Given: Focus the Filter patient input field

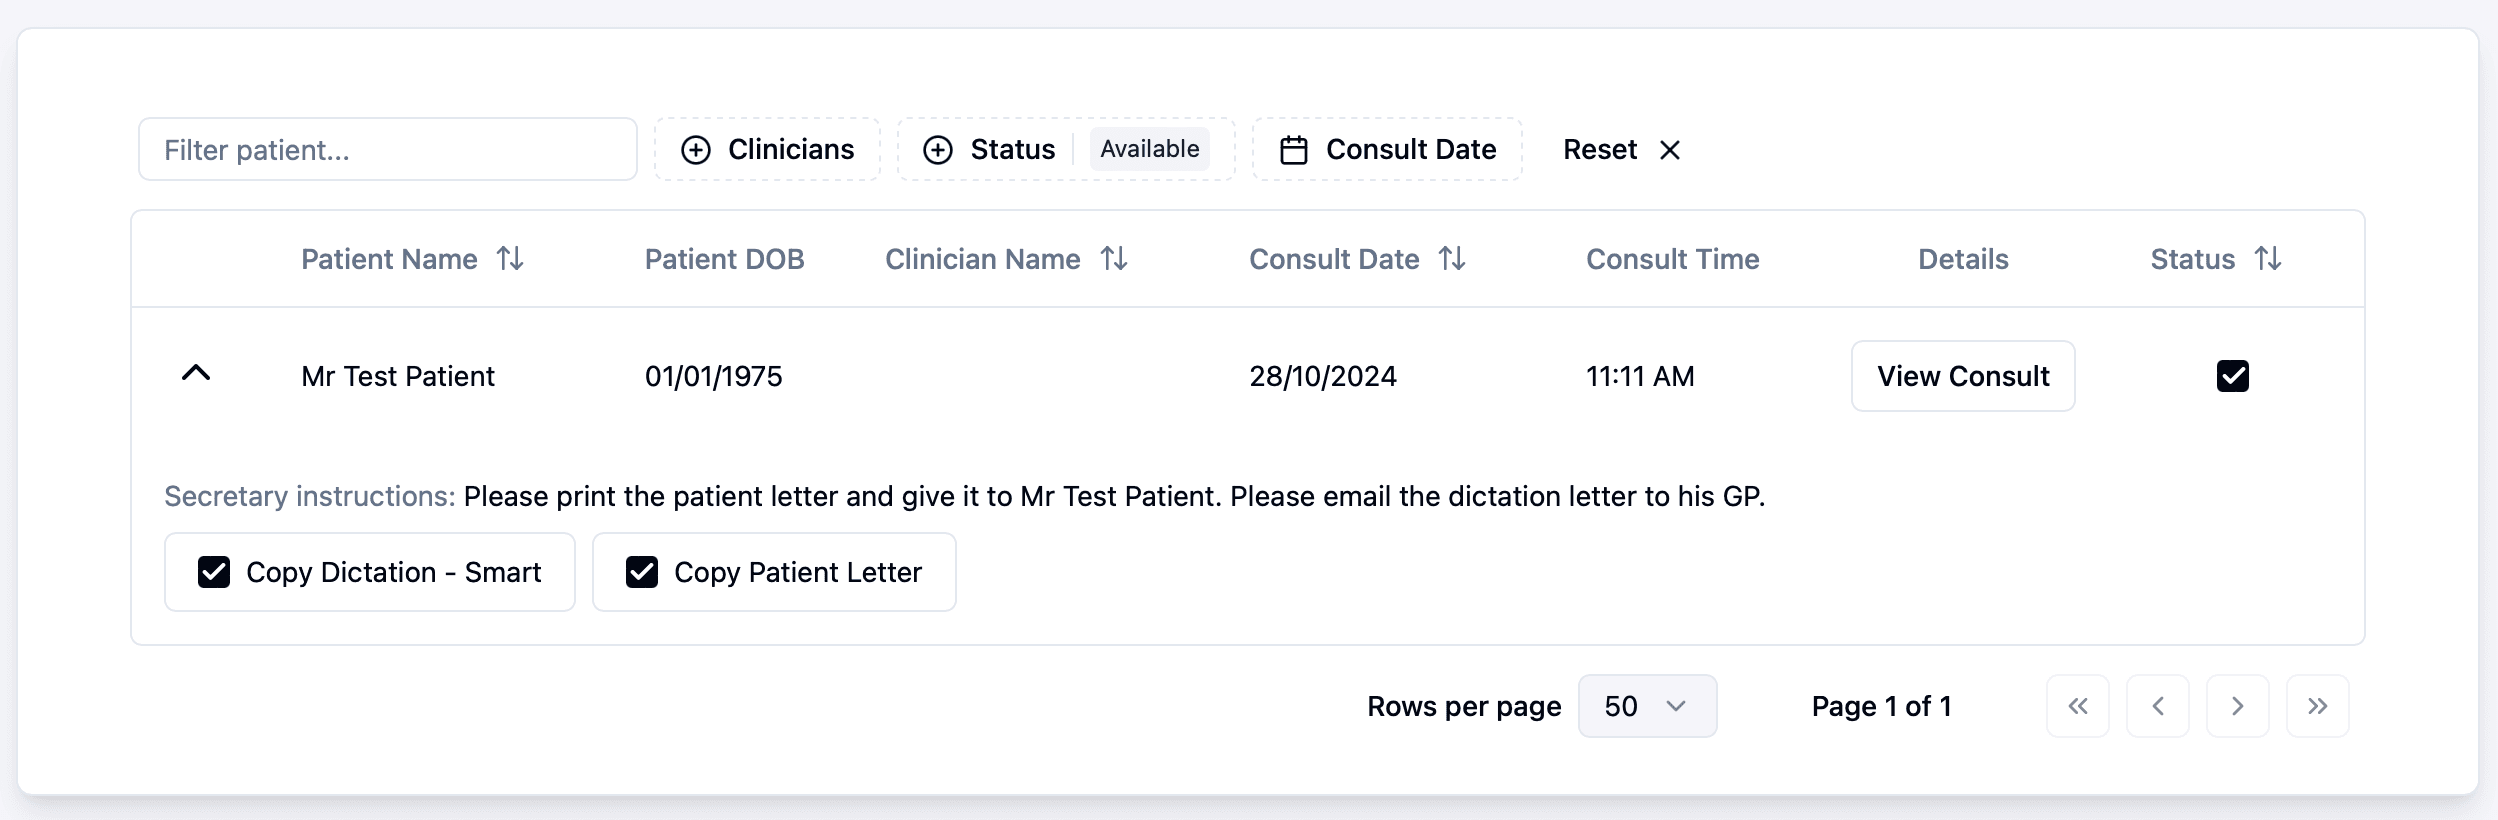Looking at the screenshot, I should pos(388,149).
